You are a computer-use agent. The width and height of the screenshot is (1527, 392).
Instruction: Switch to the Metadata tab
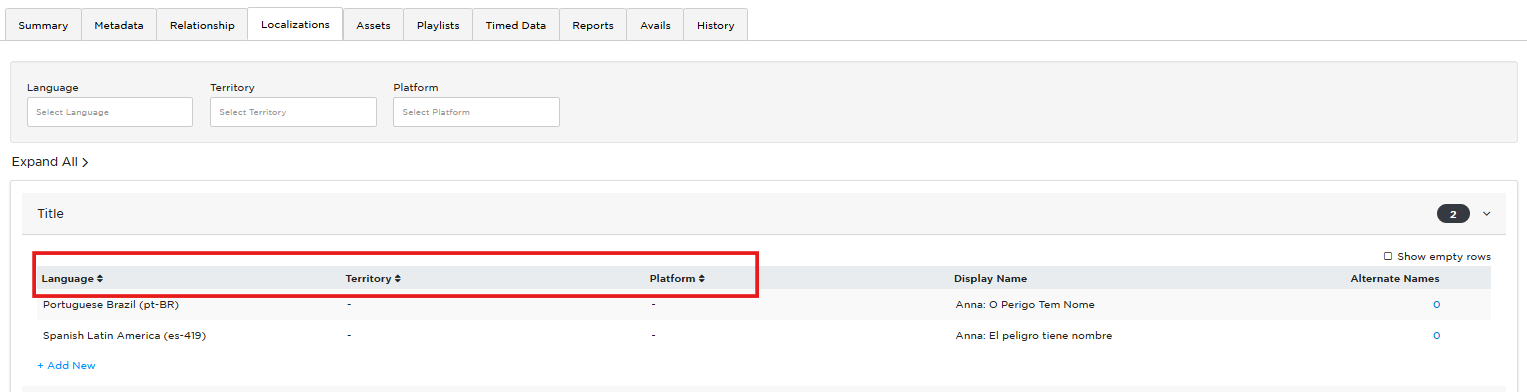(x=119, y=25)
